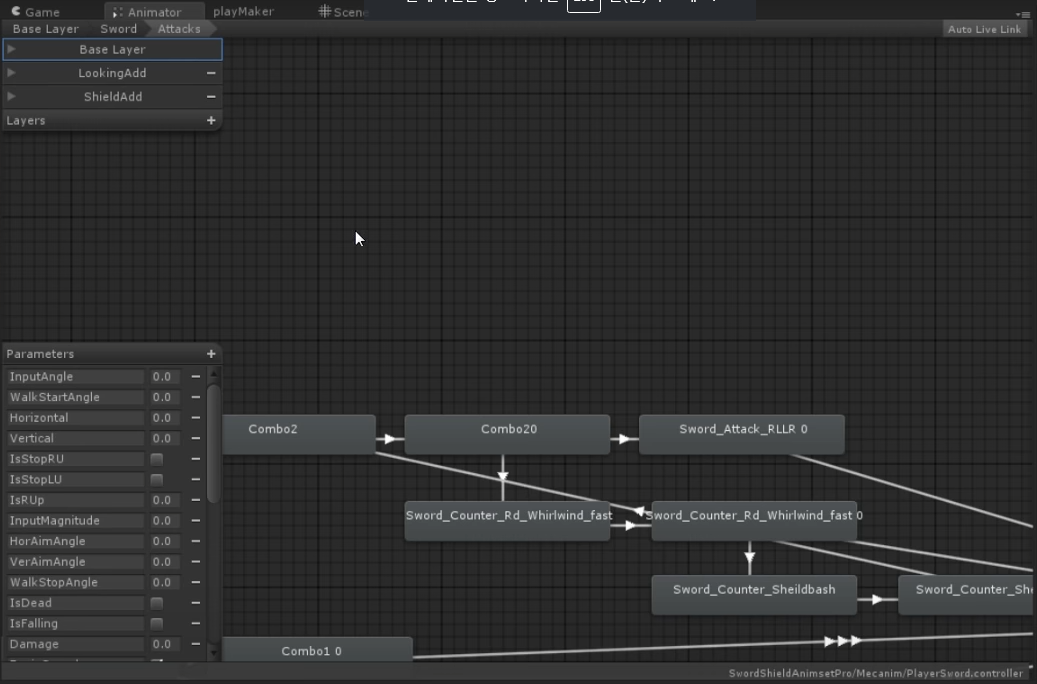Delete the IsDead parameter

click(x=196, y=603)
